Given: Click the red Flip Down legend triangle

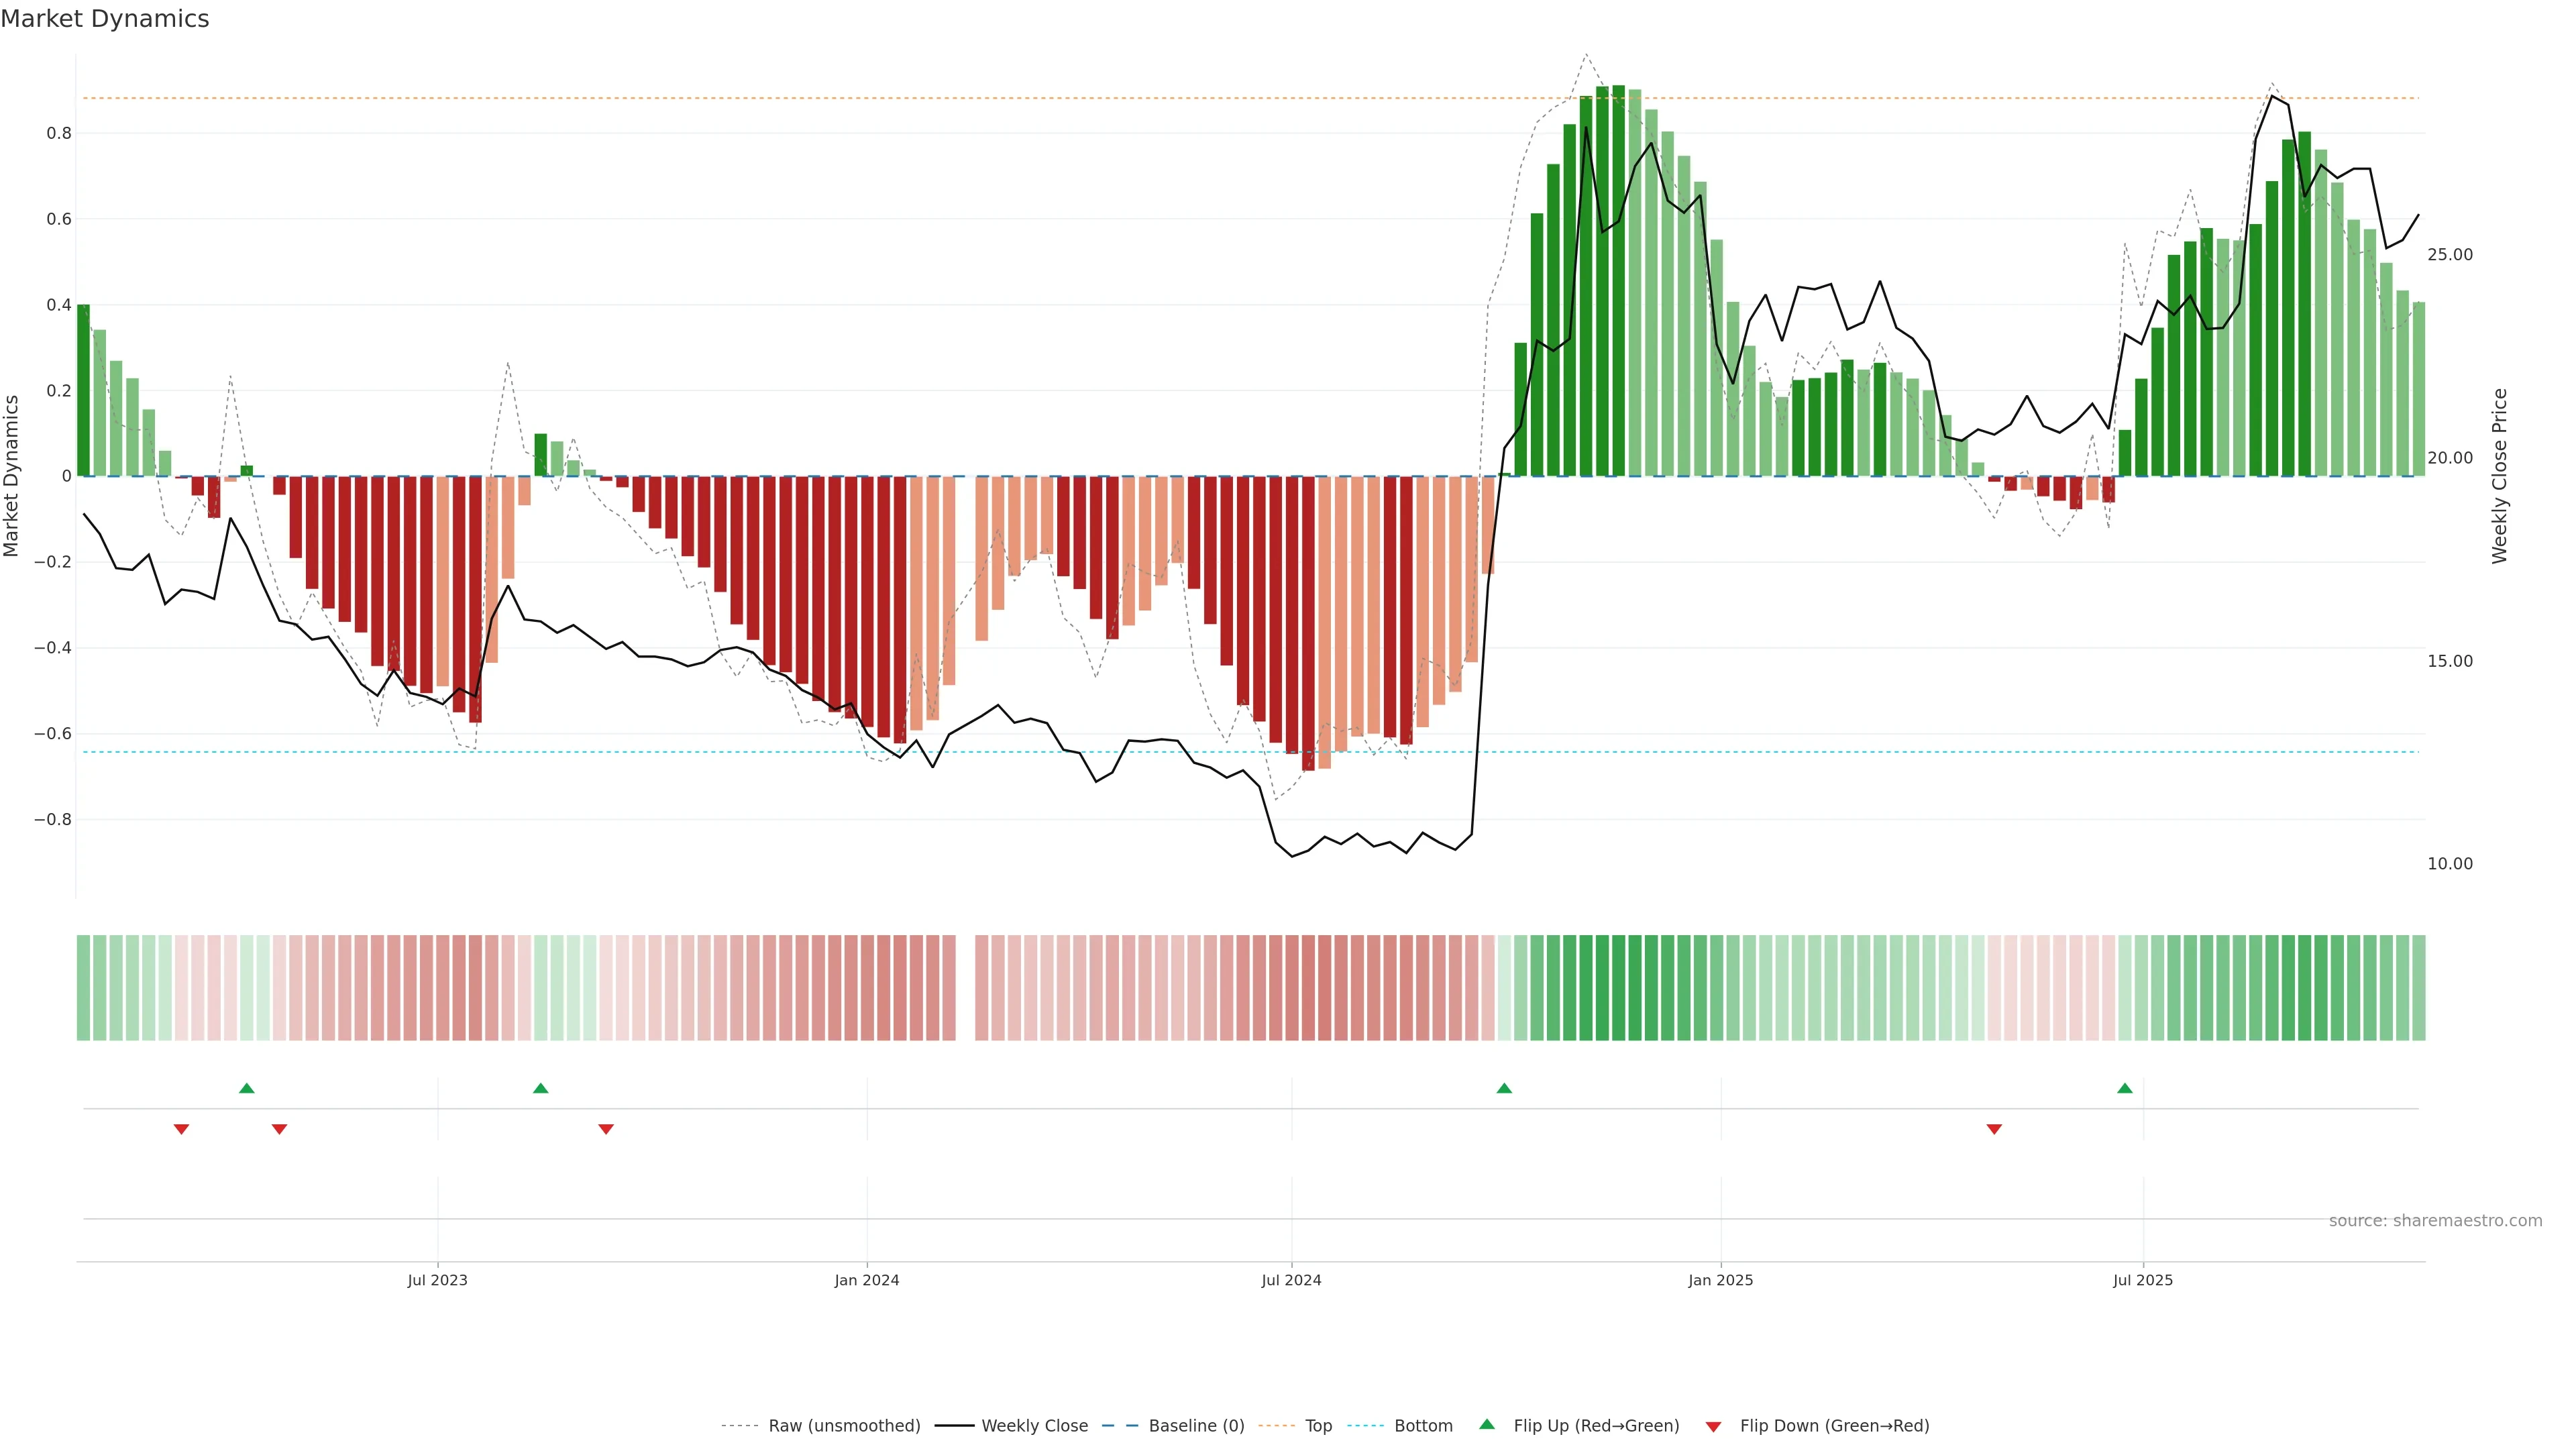Looking at the screenshot, I should tap(1713, 1426).
